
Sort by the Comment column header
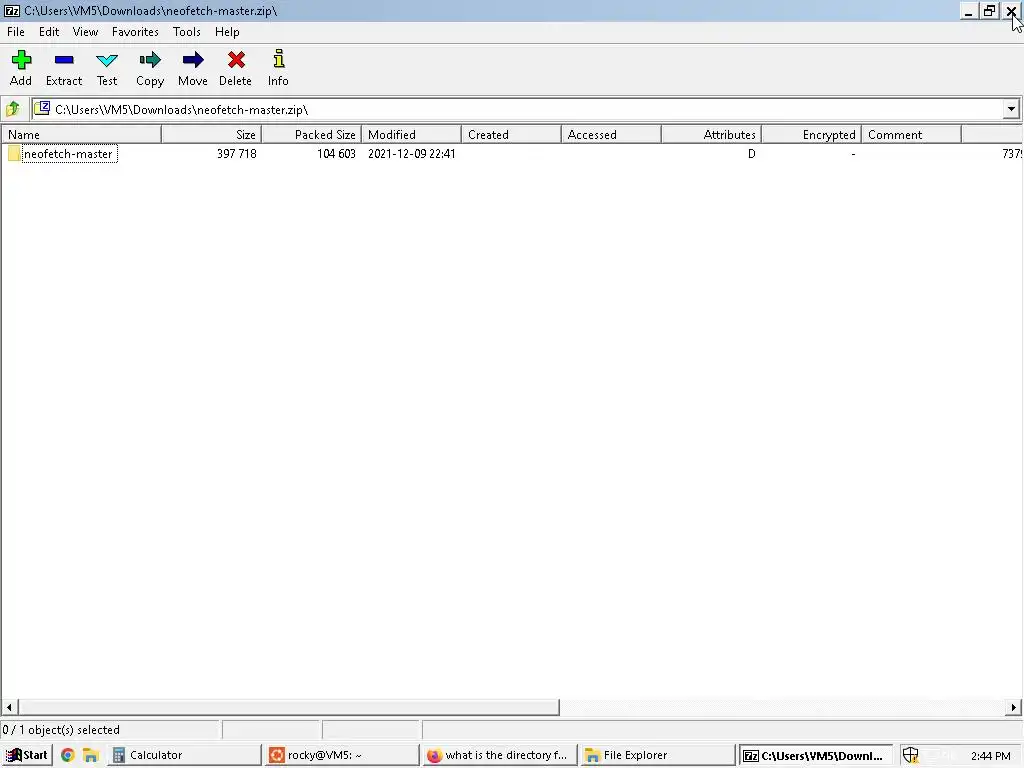pos(912,135)
